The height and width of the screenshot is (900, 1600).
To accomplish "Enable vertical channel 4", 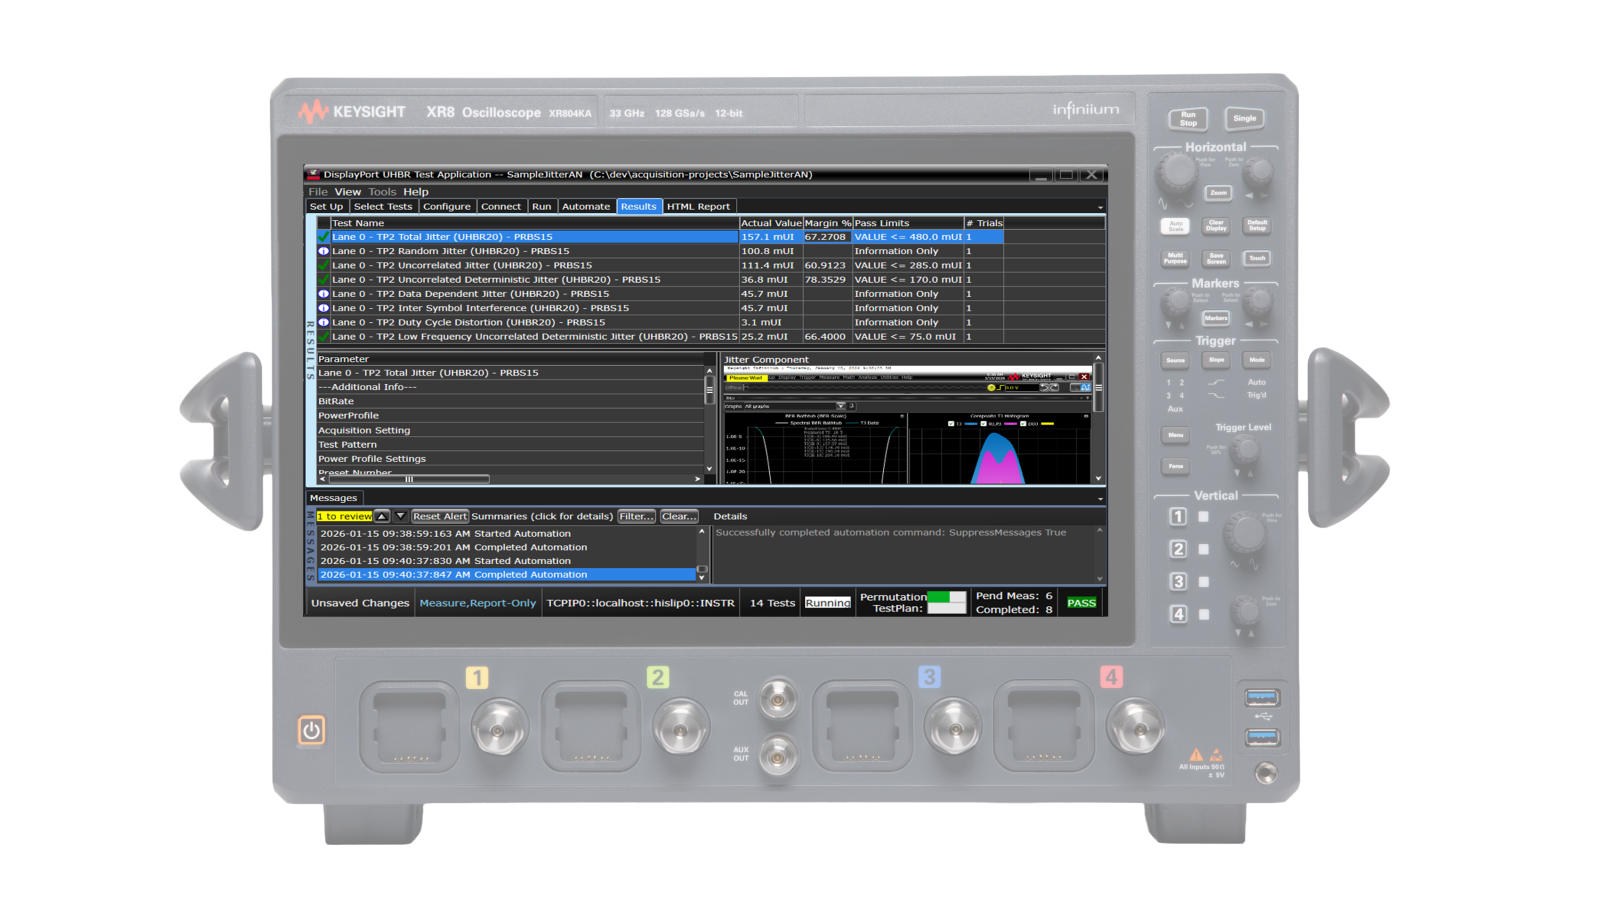I will [x=1177, y=613].
